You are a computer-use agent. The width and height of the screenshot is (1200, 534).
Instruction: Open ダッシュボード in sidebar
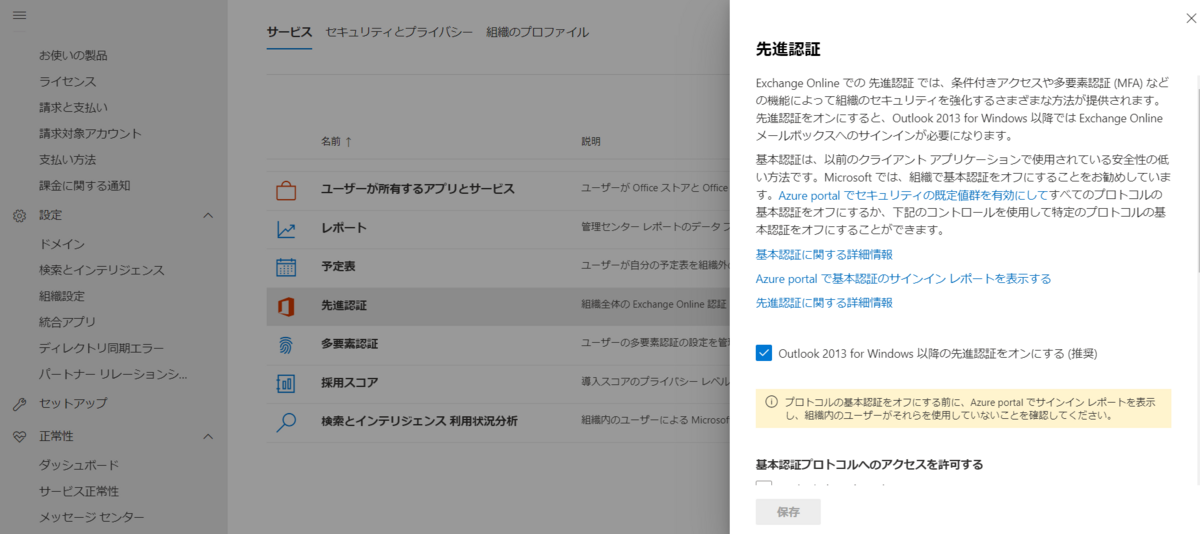[x=79, y=465]
